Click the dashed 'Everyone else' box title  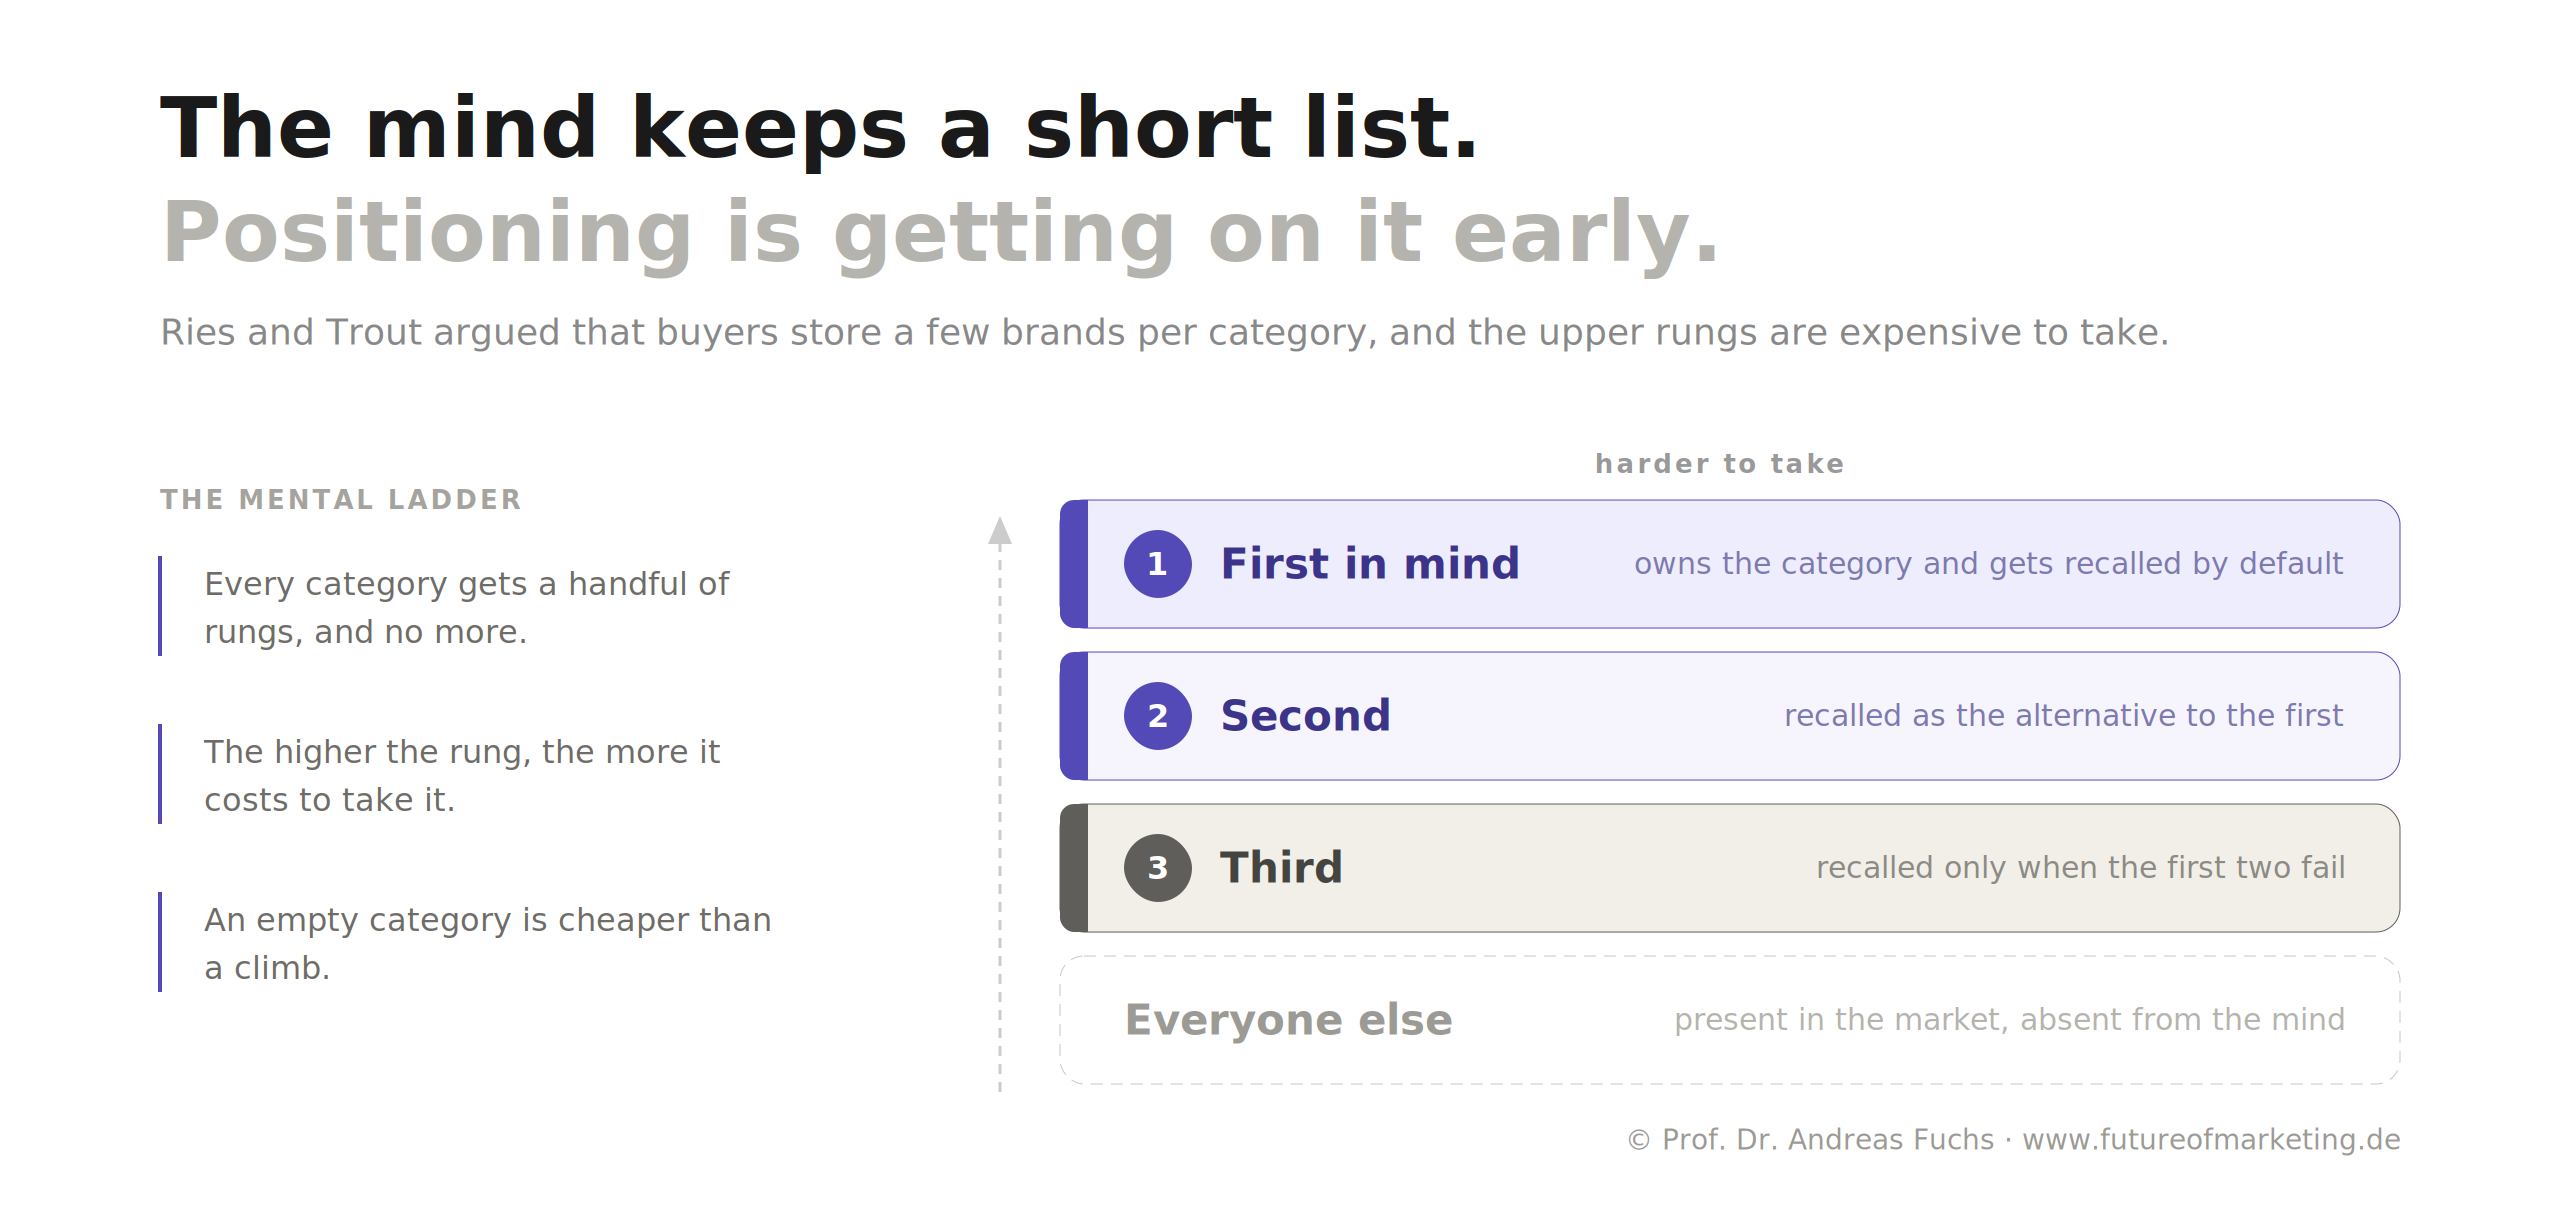[x=1288, y=1020]
